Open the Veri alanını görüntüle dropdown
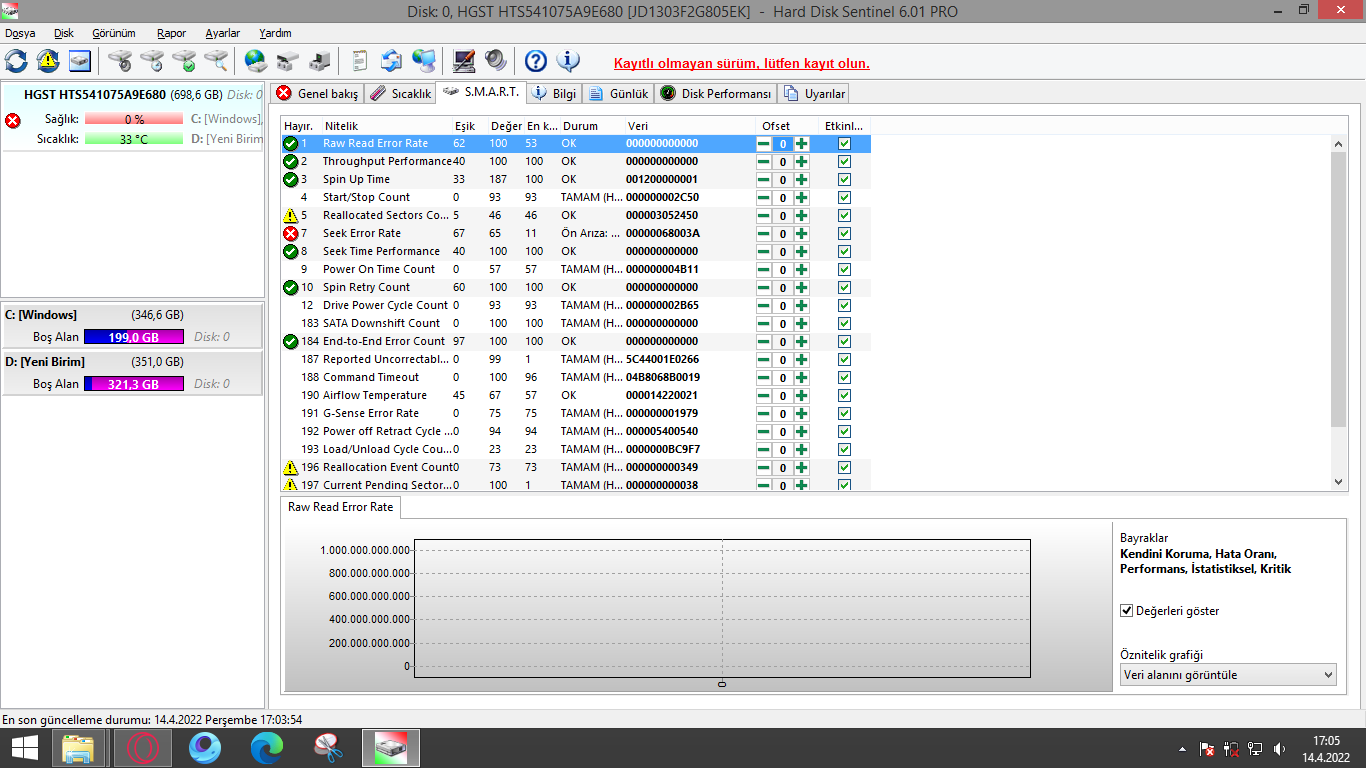The image size is (1366, 768). [x=1228, y=675]
